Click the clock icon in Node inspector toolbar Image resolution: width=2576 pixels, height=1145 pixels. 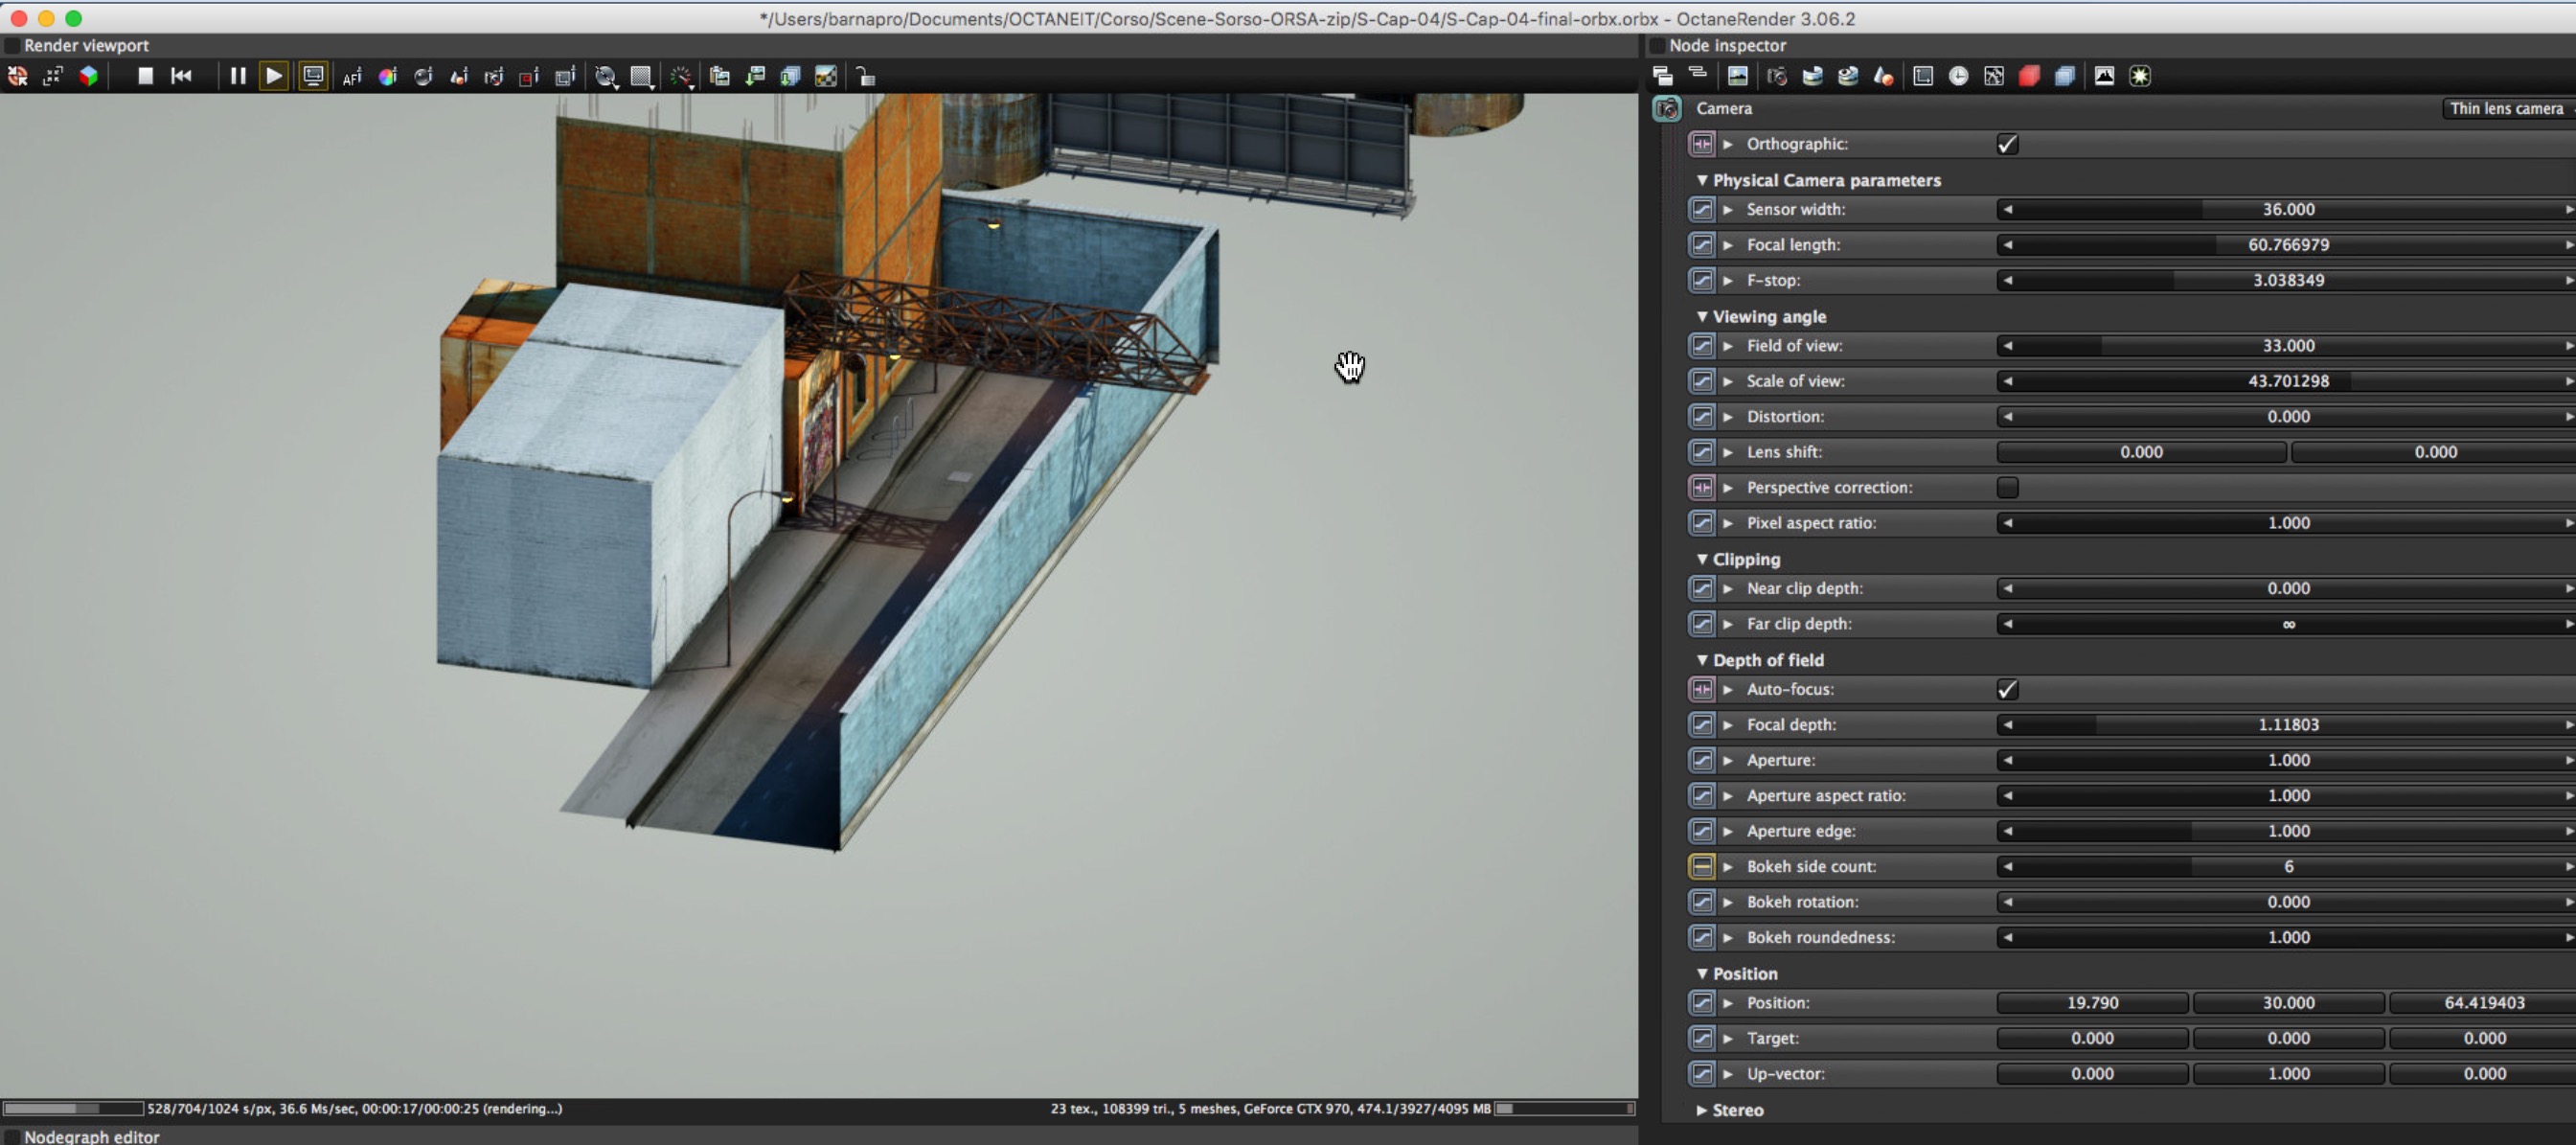click(1958, 76)
